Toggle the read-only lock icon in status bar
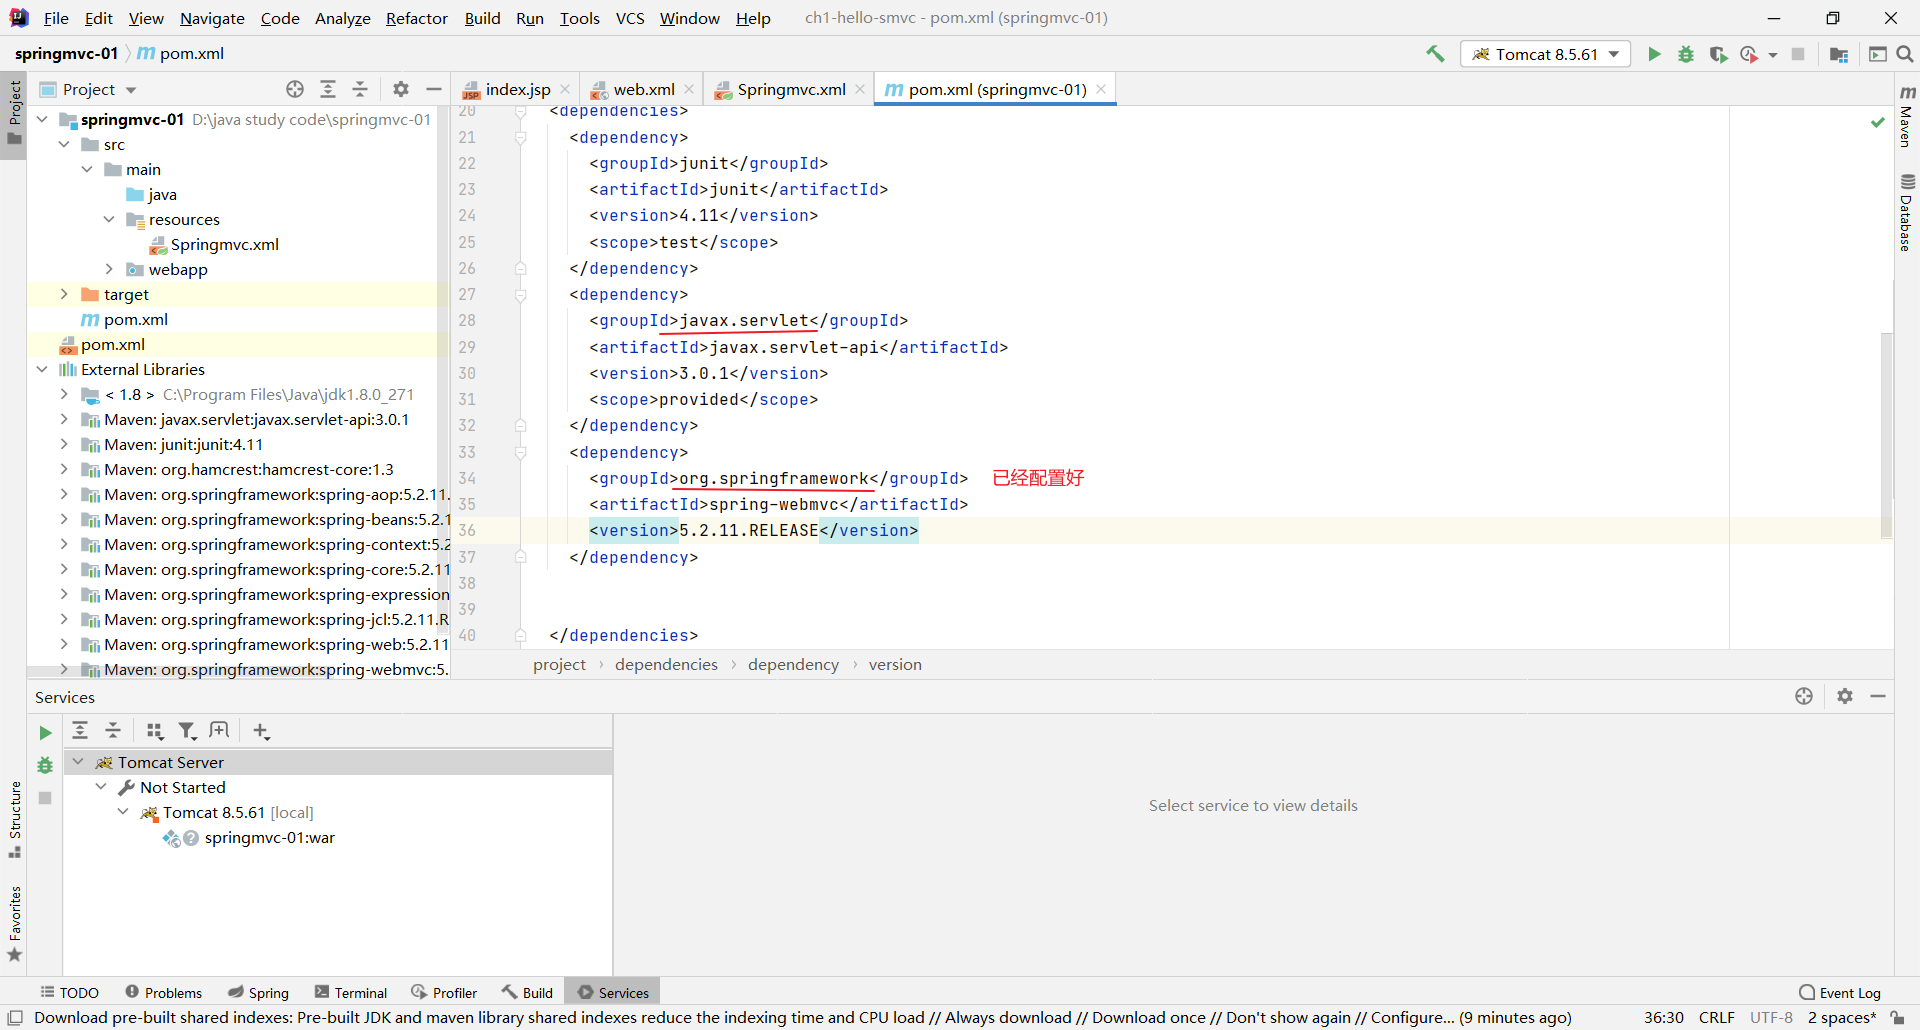 (1897, 1017)
